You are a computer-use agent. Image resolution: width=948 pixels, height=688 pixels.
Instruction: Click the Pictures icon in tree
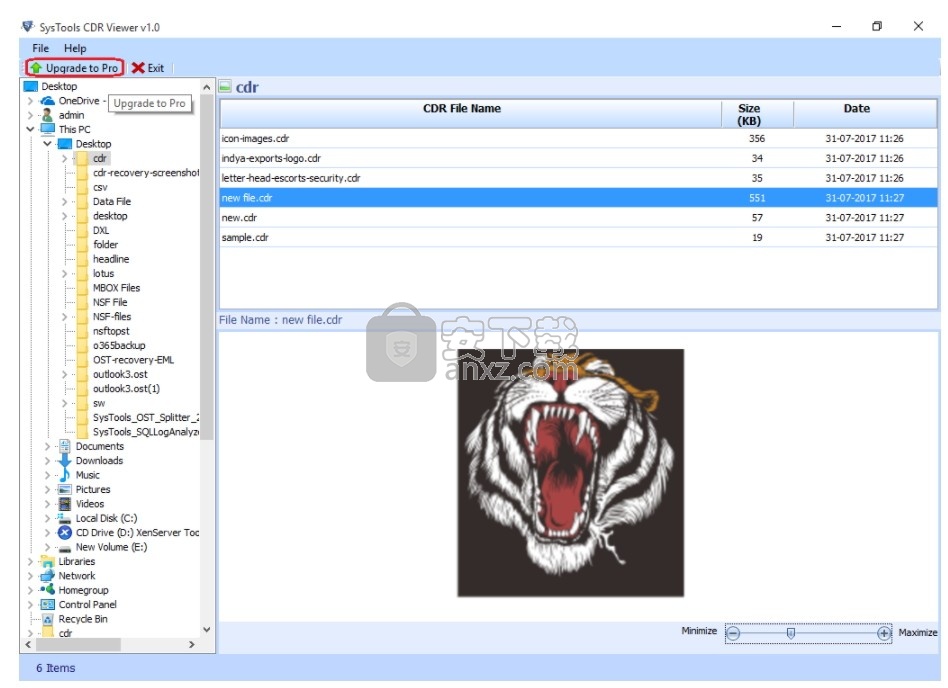(65, 490)
